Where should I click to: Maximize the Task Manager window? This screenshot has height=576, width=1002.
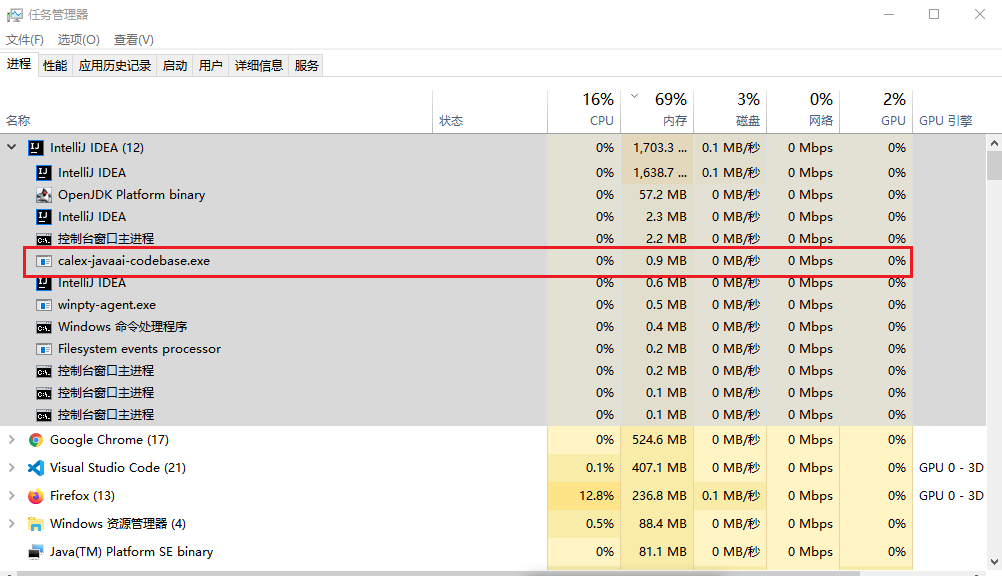click(934, 14)
